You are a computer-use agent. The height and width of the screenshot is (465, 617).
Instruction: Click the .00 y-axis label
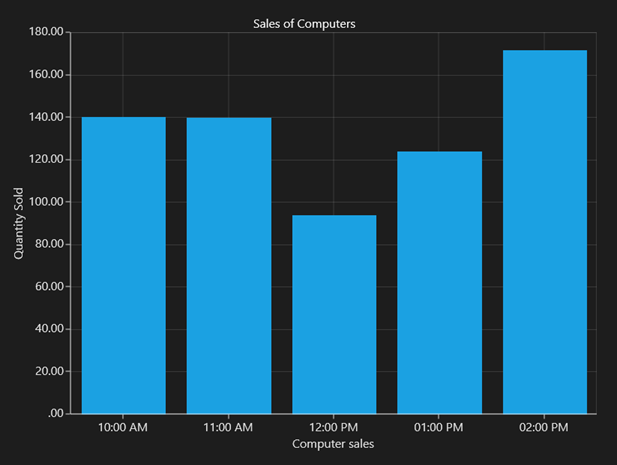click(56, 413)
